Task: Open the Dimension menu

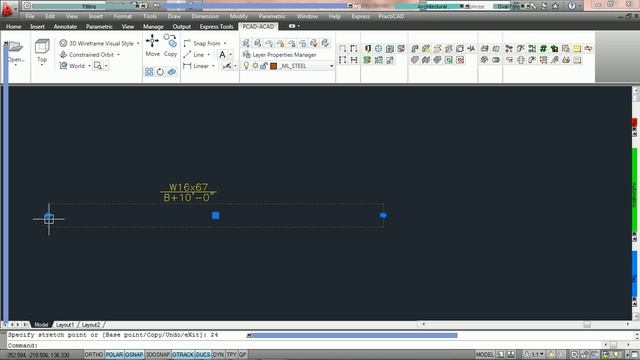Action: tap(205, 16)
